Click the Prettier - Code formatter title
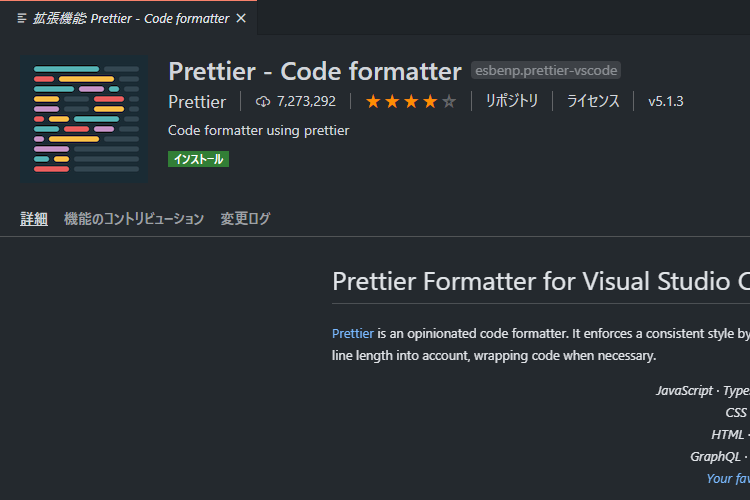This screenshot has width=750, height=500. coord(315,71)
